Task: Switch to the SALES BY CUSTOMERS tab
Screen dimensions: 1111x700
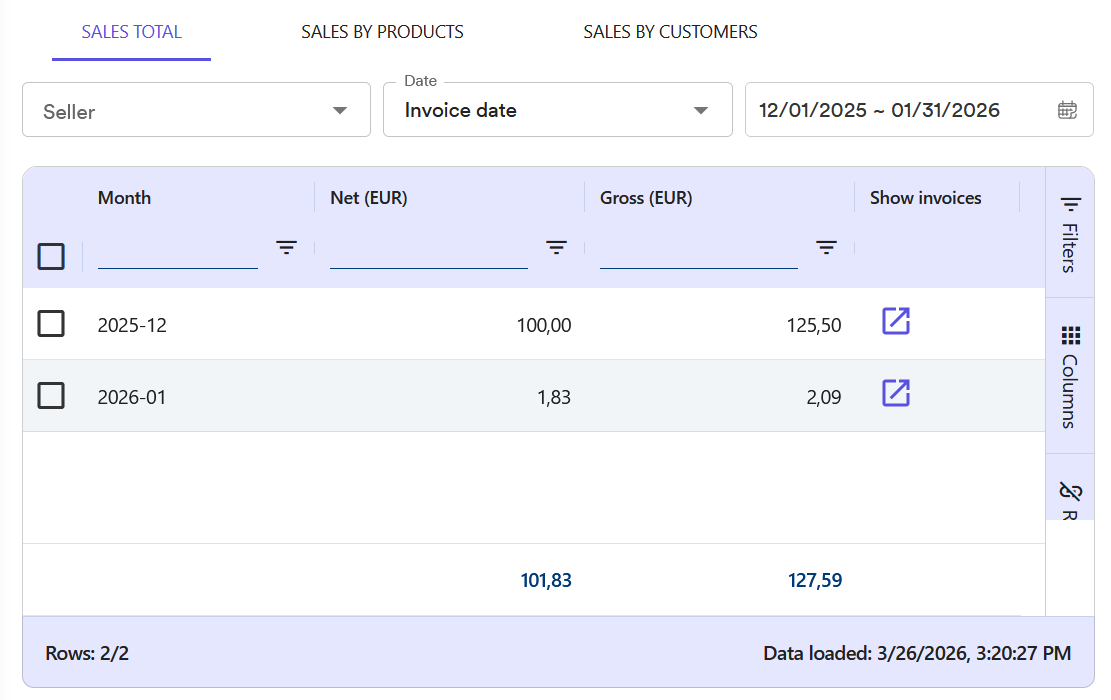Action: [670, 31]
